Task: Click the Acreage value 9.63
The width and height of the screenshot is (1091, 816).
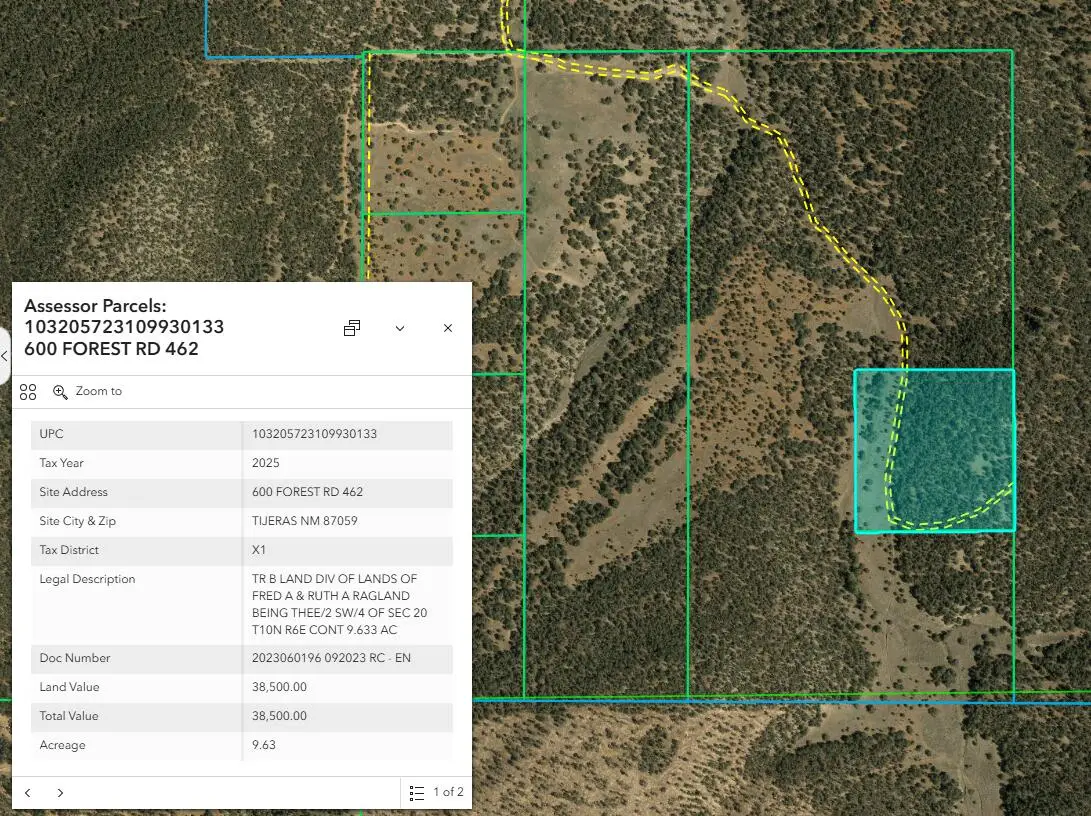Action: pos(264,745)
